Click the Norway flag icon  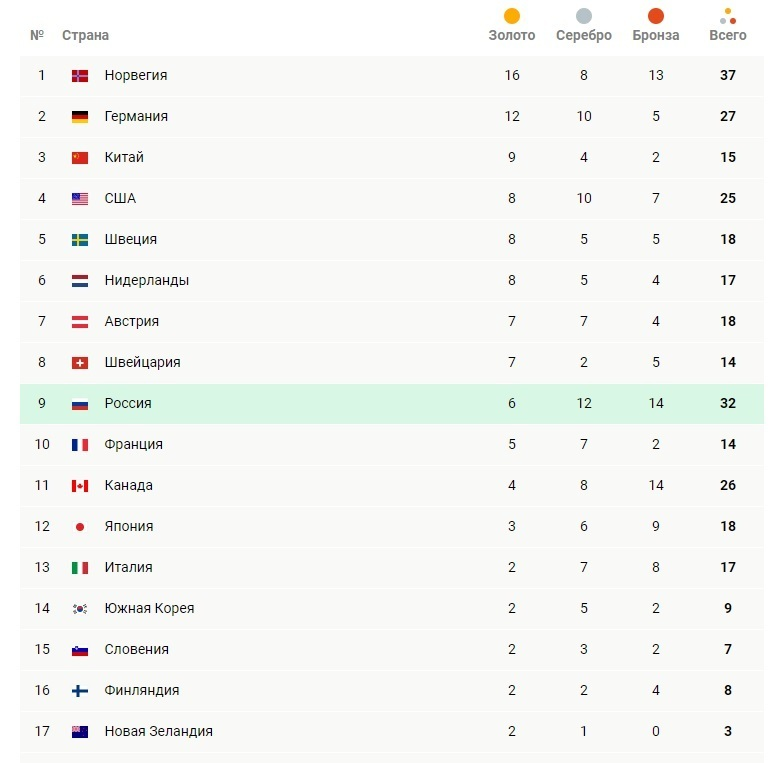pos(80,76)
